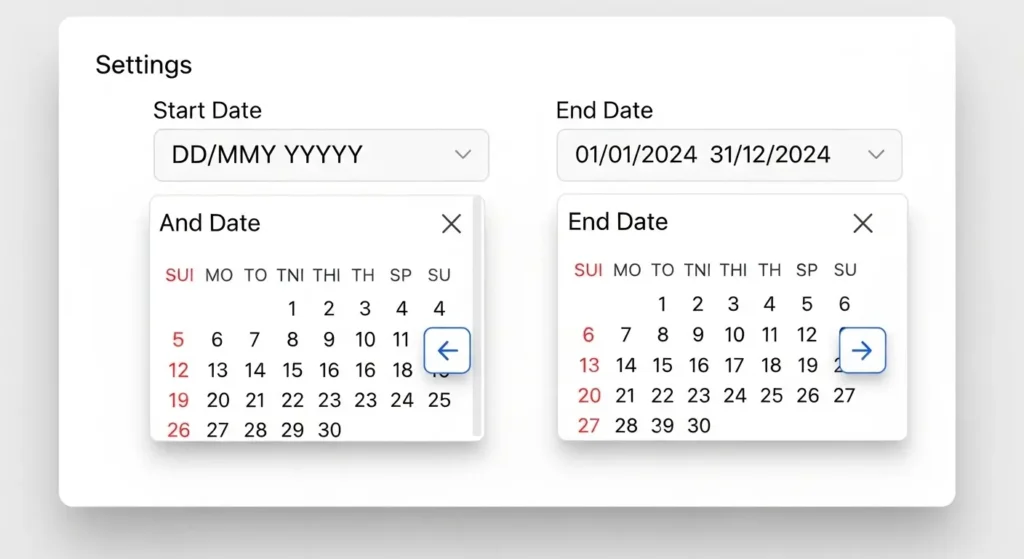Viewport: 1024px width, 559px height.
Task: Select day 25 in the left calendar
Action: coord(439,400)
